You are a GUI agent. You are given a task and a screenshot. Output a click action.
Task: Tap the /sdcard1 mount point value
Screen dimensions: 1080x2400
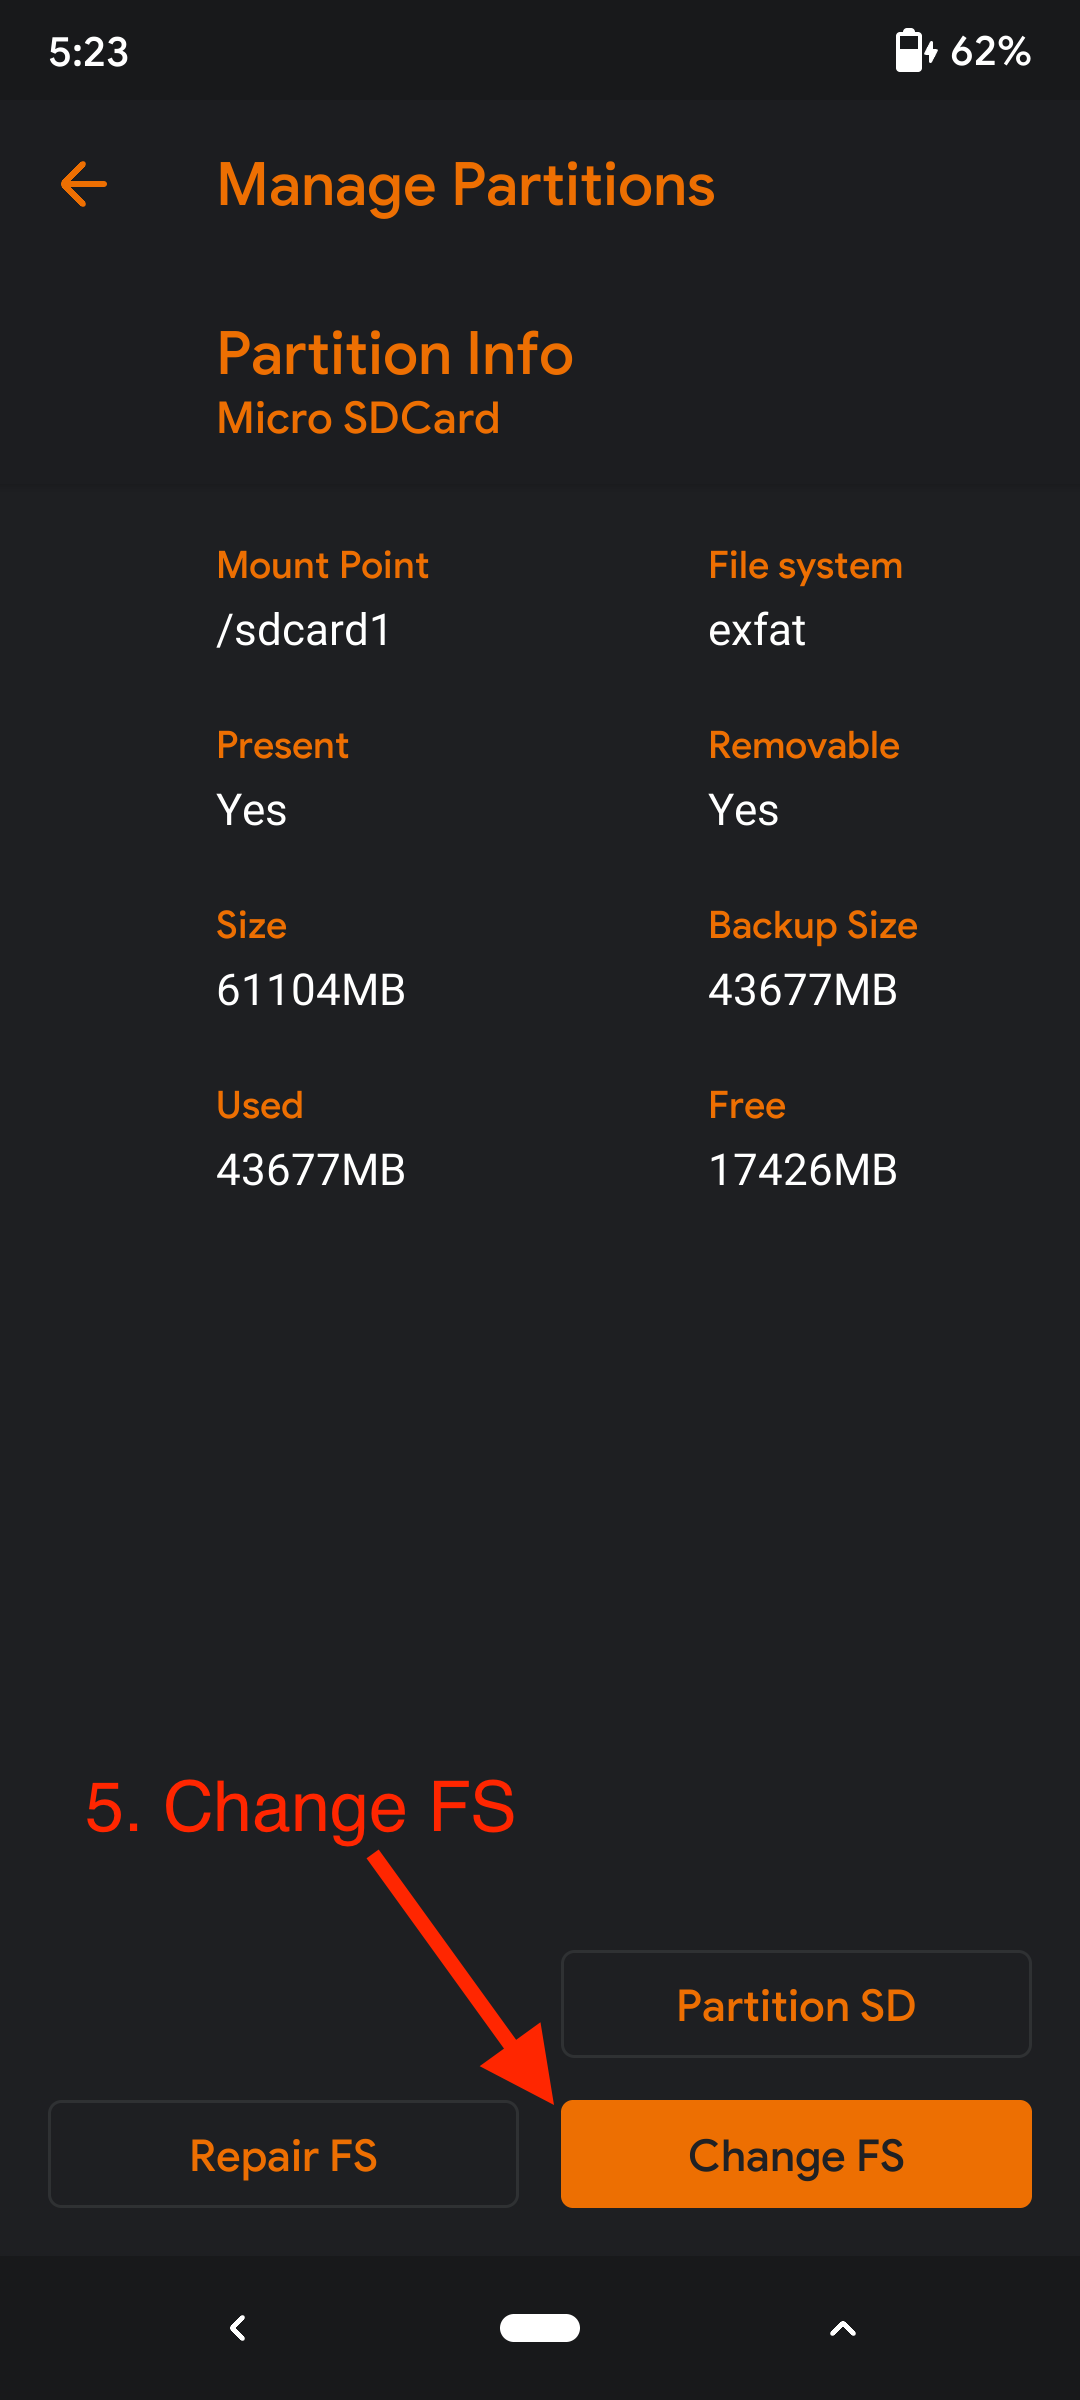pyautogui.click(x=304, y=630)
